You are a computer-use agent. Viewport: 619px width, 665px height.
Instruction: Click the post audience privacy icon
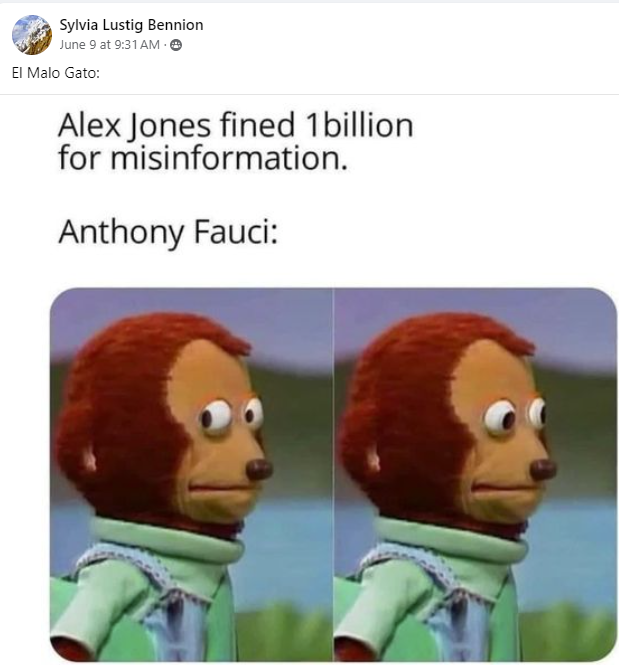176,45
